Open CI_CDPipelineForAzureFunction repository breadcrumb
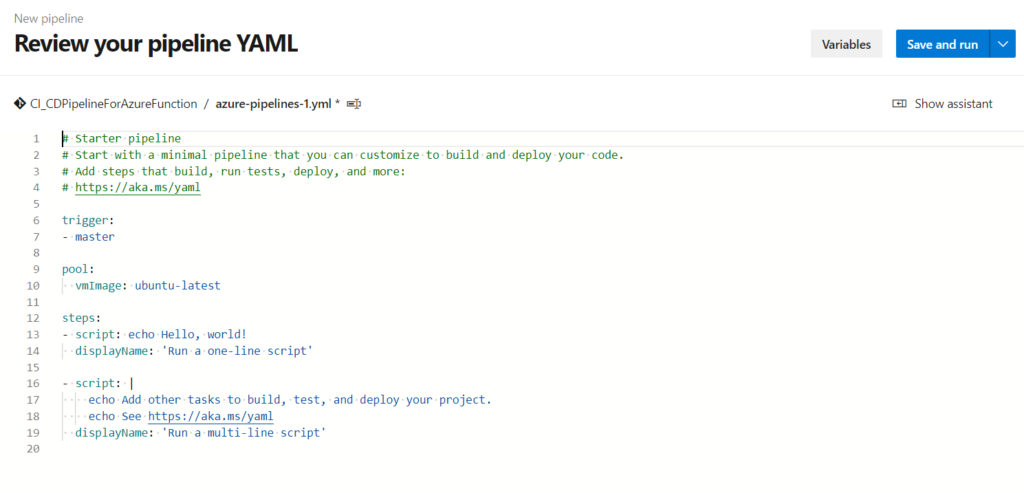Screen dimensions: 1024x493 pyautogui.click(x=114, y=104)
